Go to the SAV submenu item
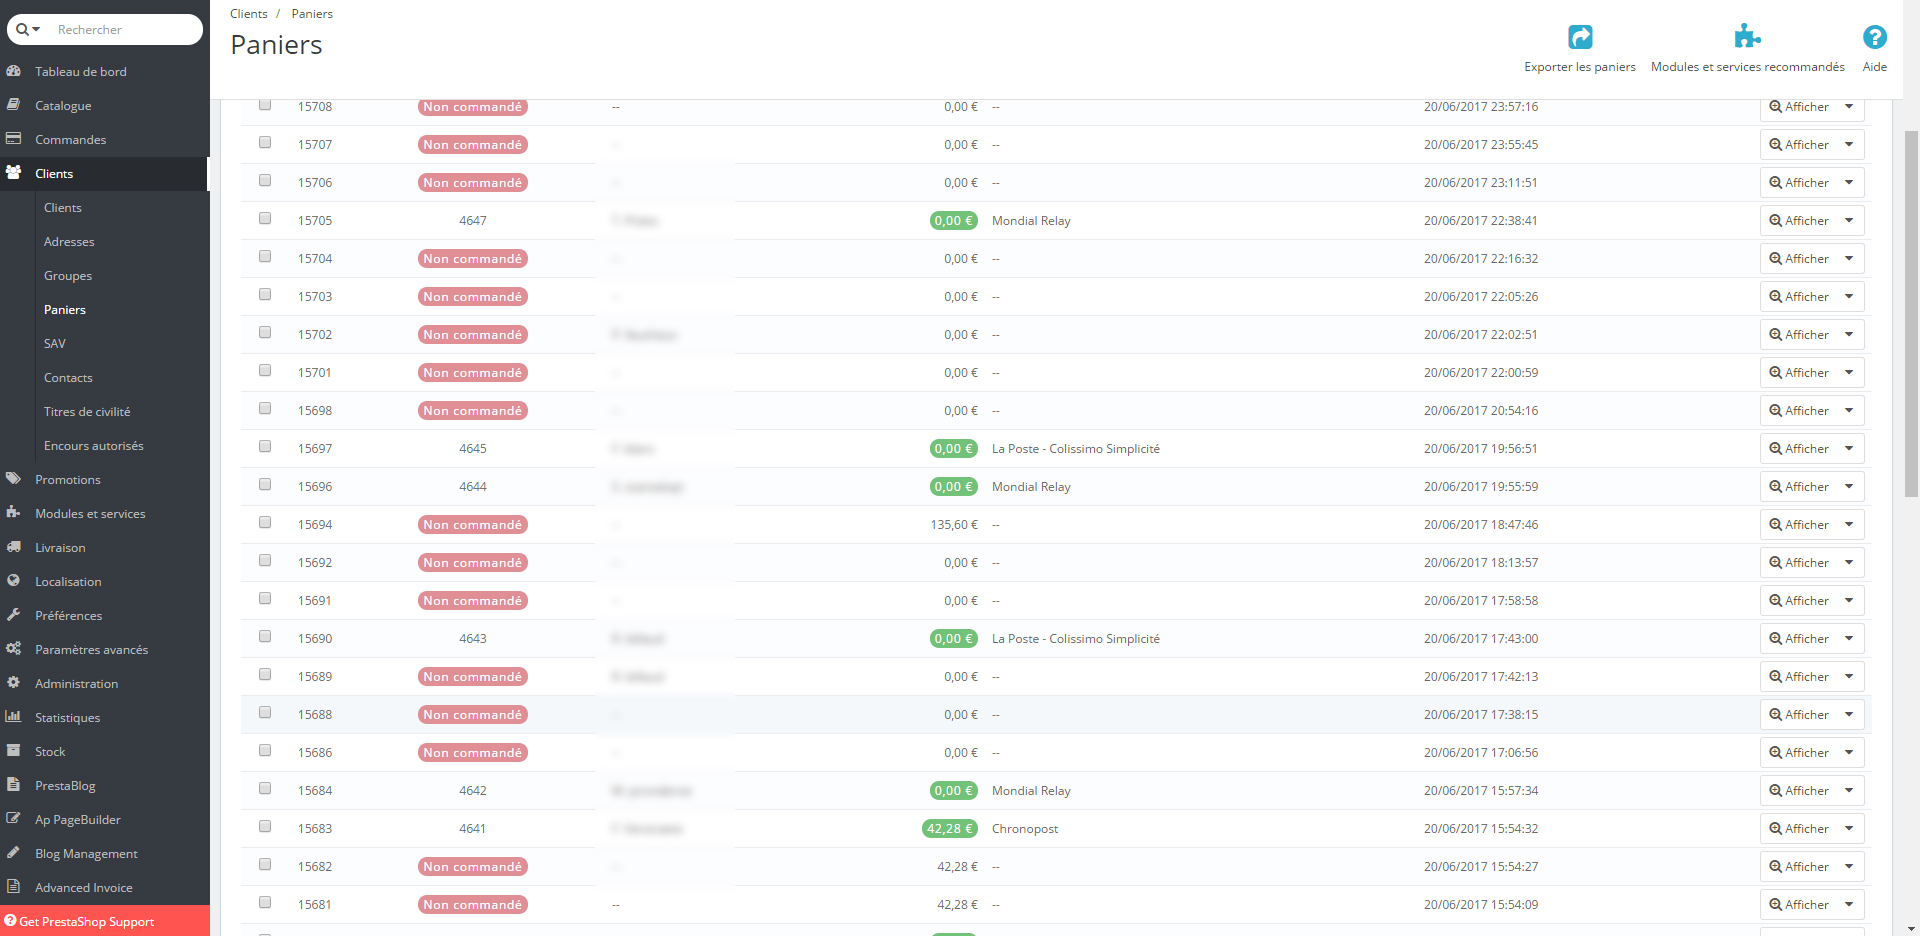This screenshot has height=936, width=1920. point(55,344)
